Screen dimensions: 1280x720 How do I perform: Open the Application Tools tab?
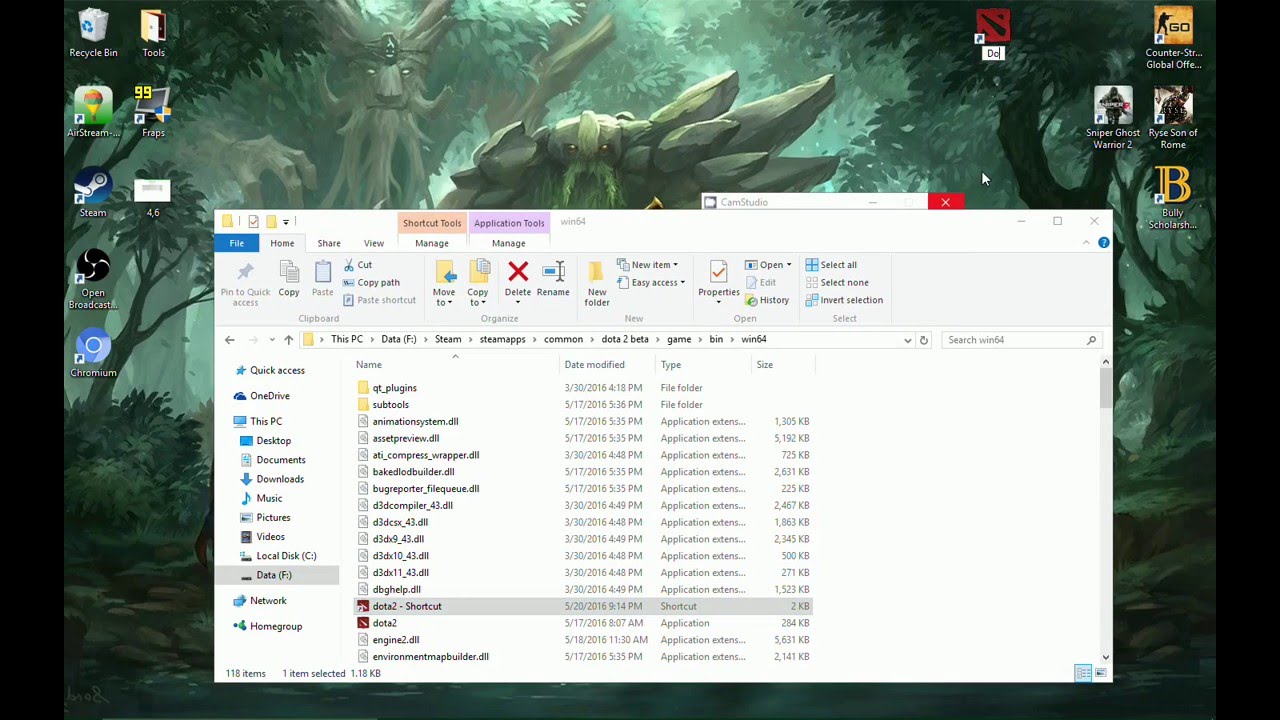click(509, 223)
